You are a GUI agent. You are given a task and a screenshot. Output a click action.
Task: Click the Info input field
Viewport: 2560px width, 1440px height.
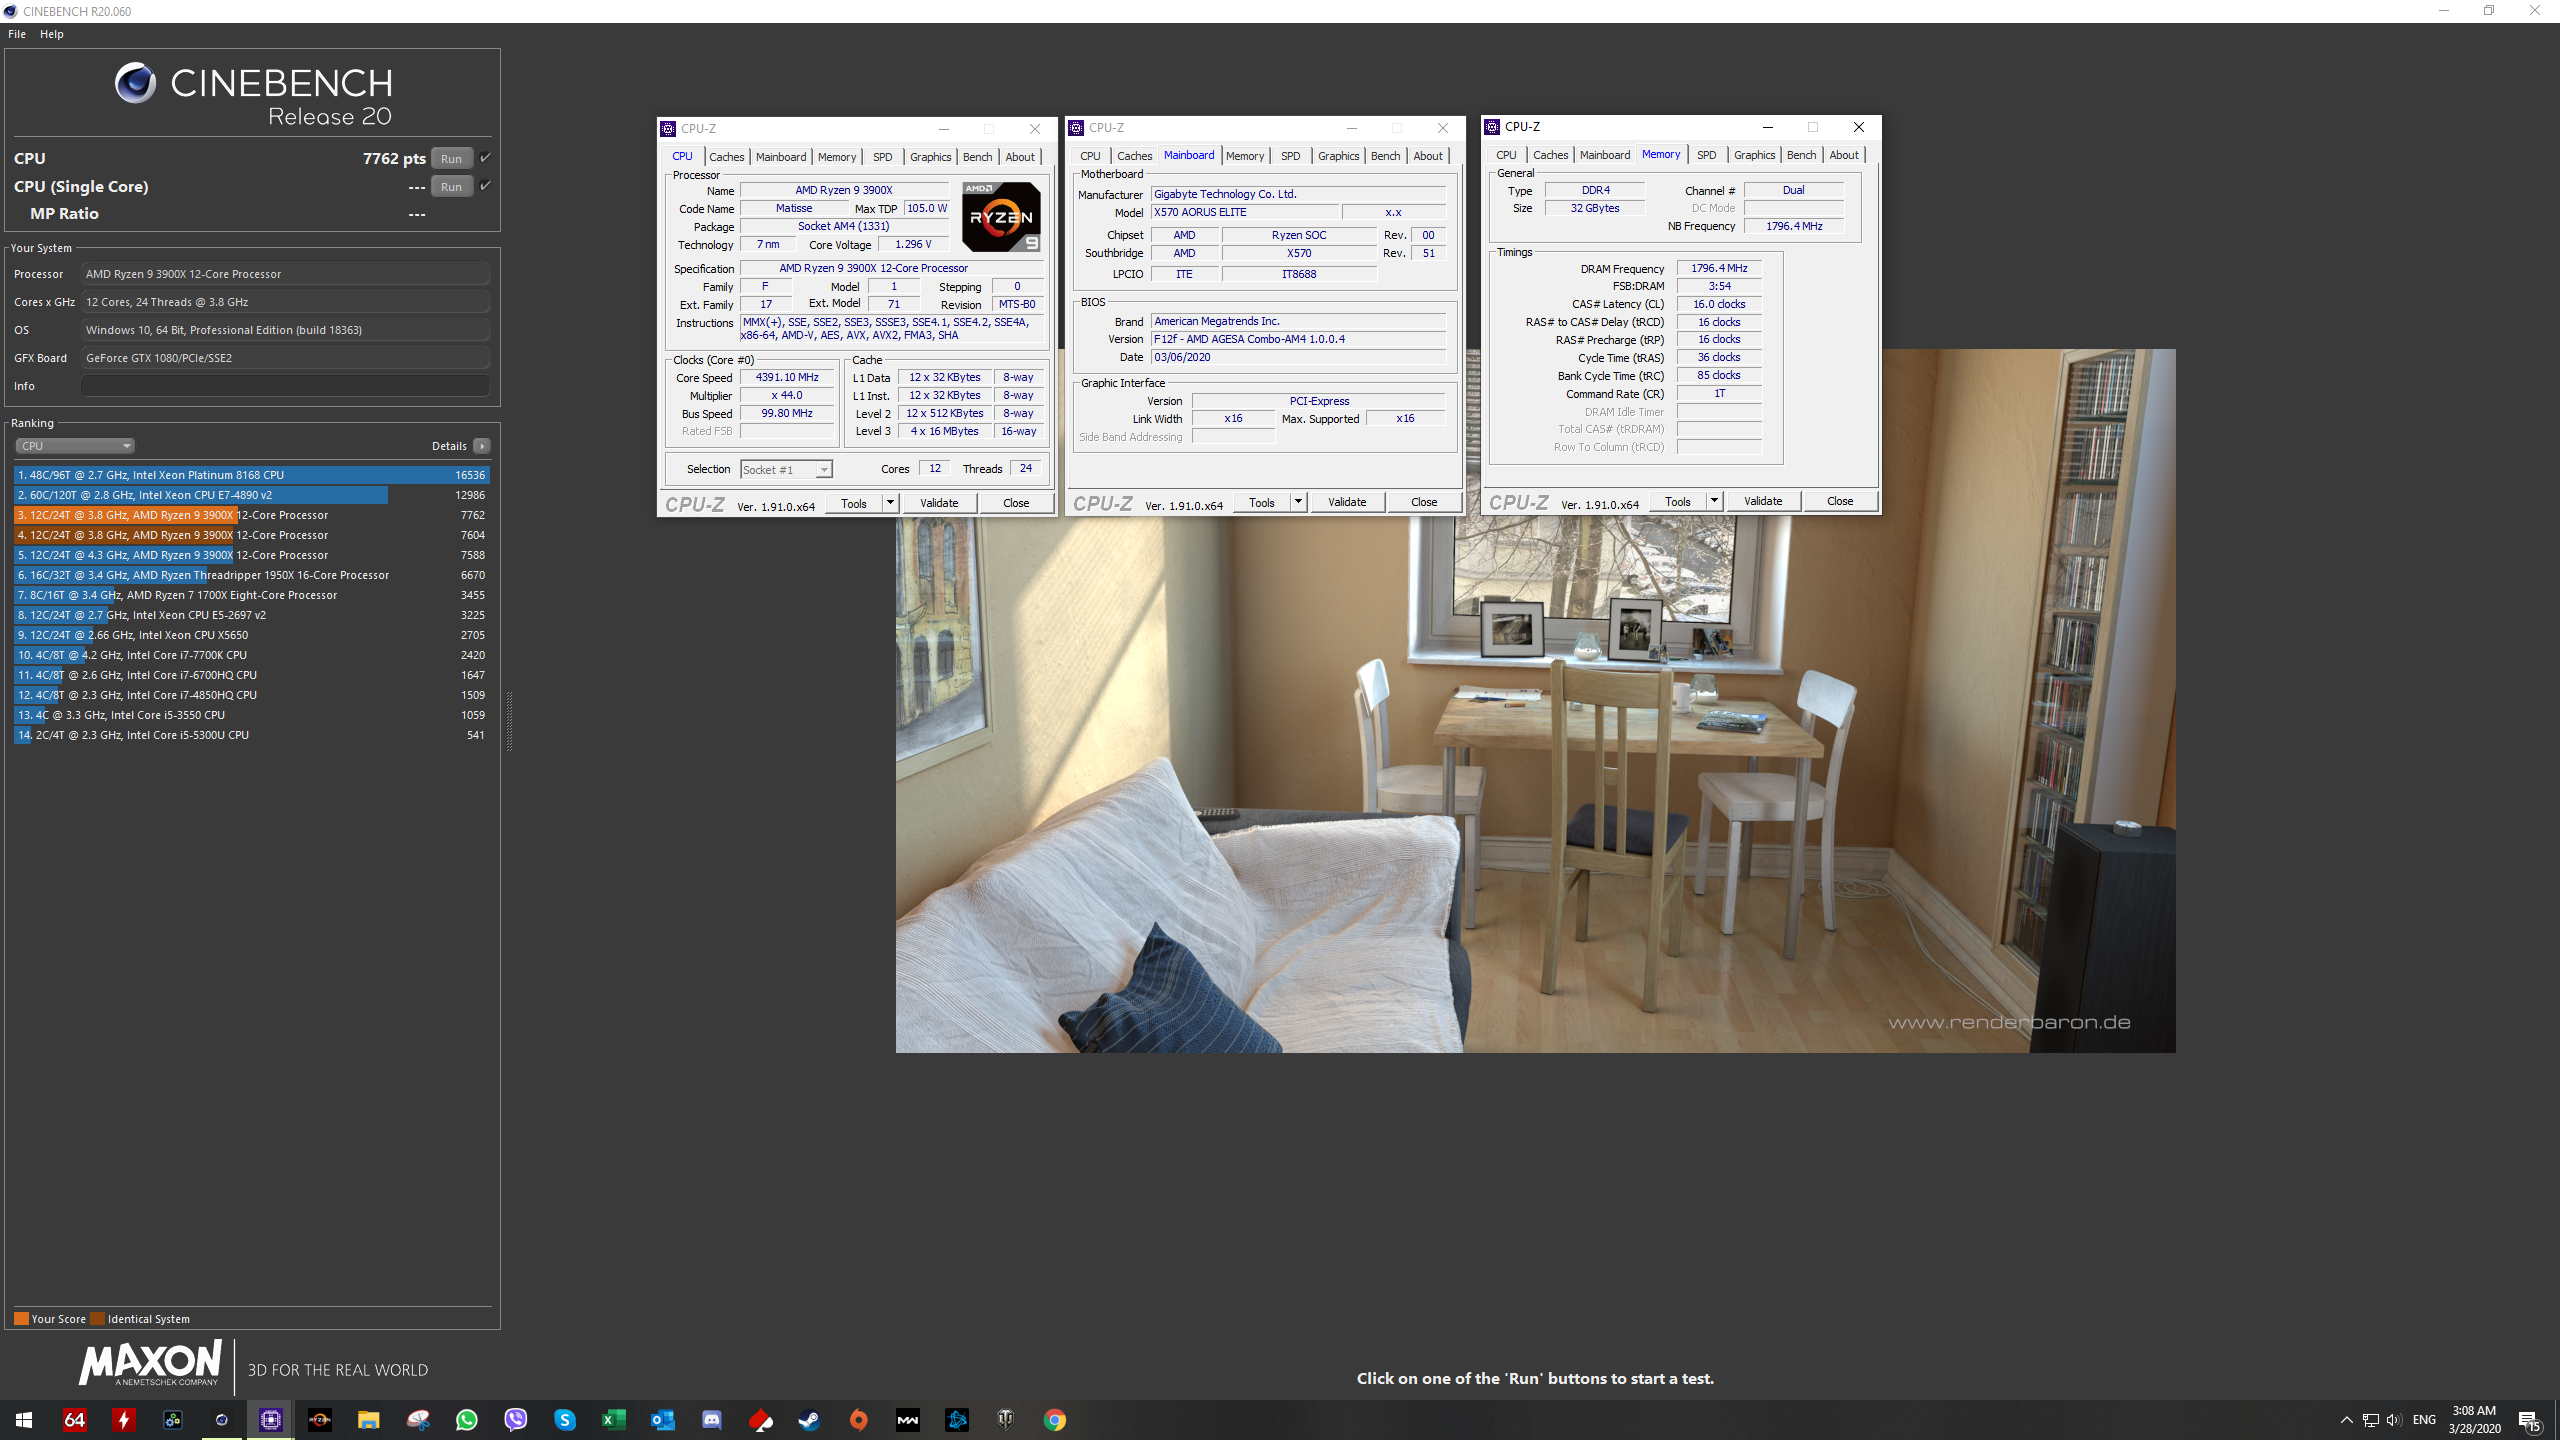(285, 386)
